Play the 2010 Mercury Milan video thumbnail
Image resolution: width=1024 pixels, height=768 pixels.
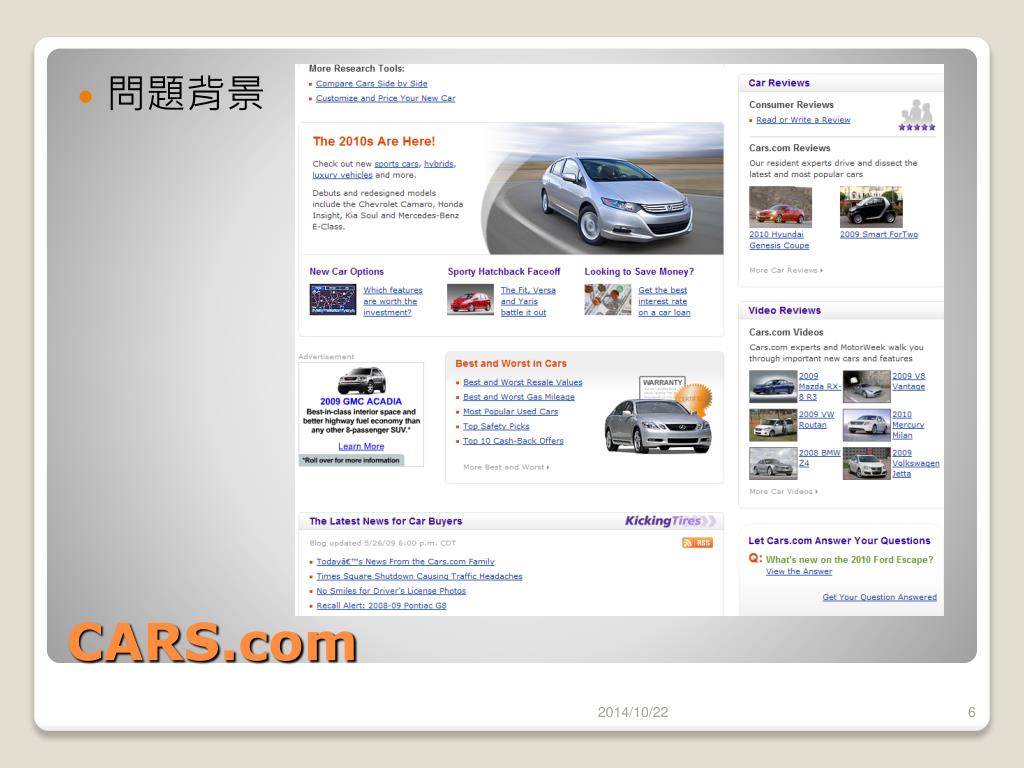867,424
